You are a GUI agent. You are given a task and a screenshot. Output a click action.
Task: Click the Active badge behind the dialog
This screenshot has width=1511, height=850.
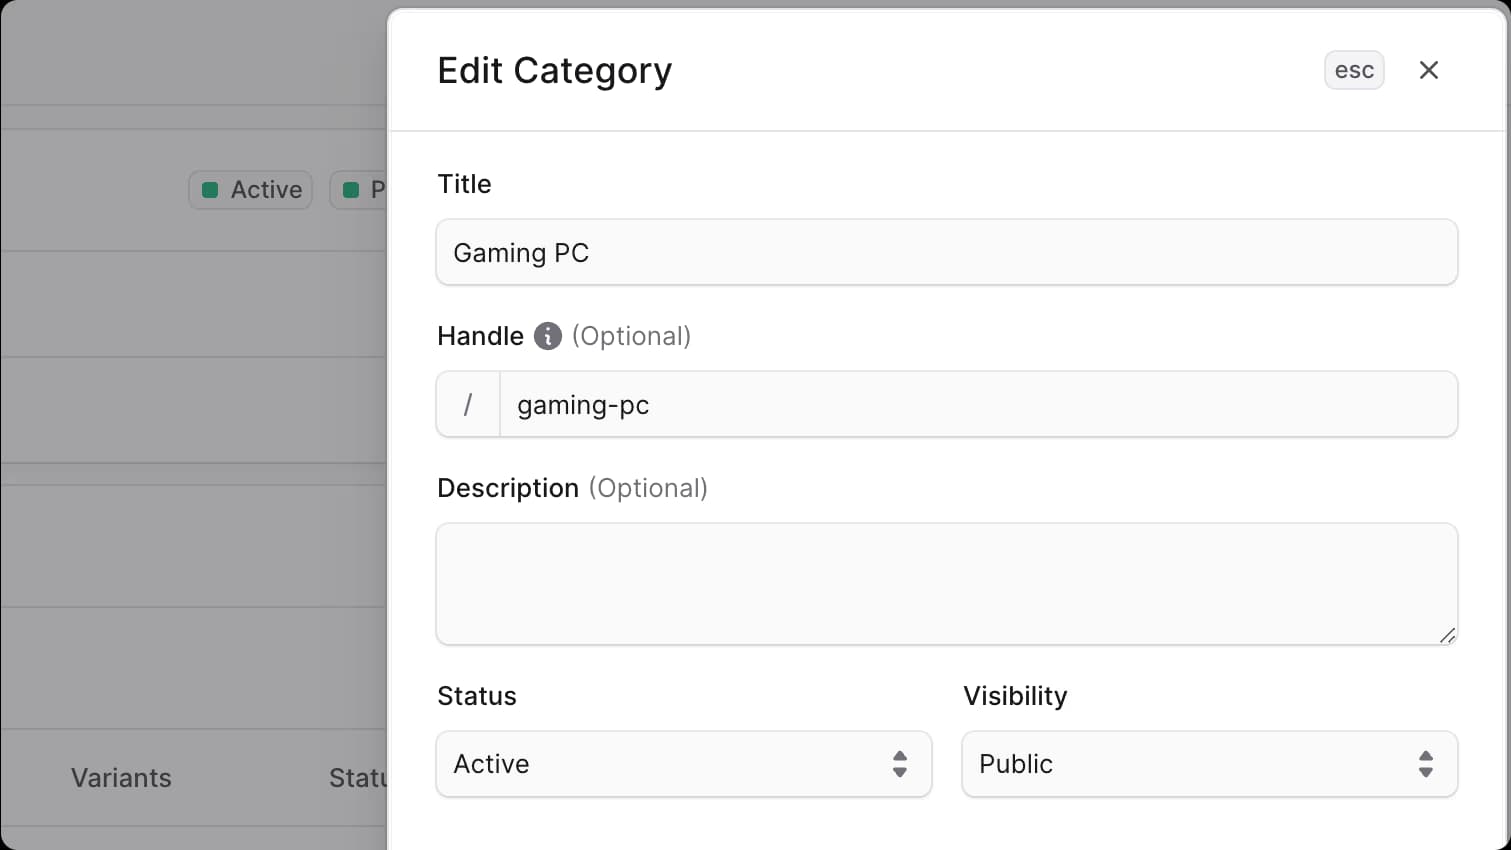(250, 189)
